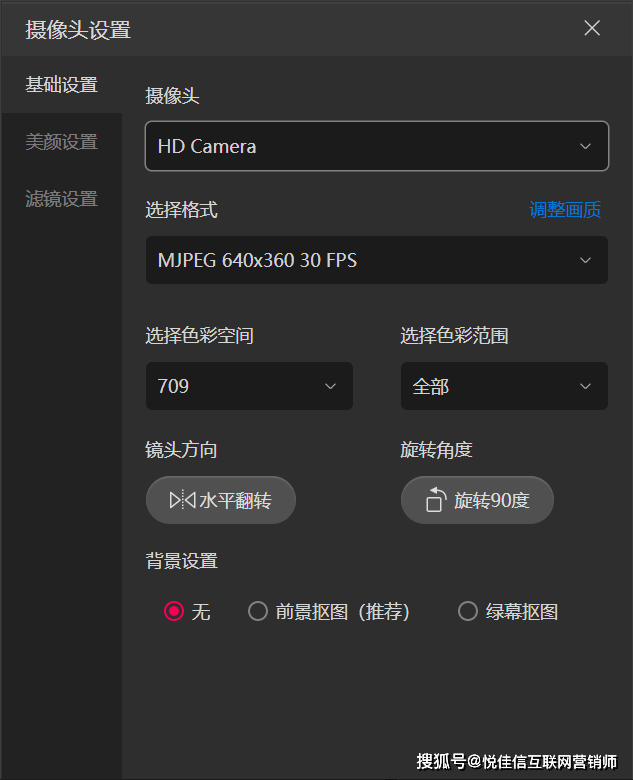Screen dimensions: 633x780
Task: Click the chevron beside color space 709
Action: (331, 386)
